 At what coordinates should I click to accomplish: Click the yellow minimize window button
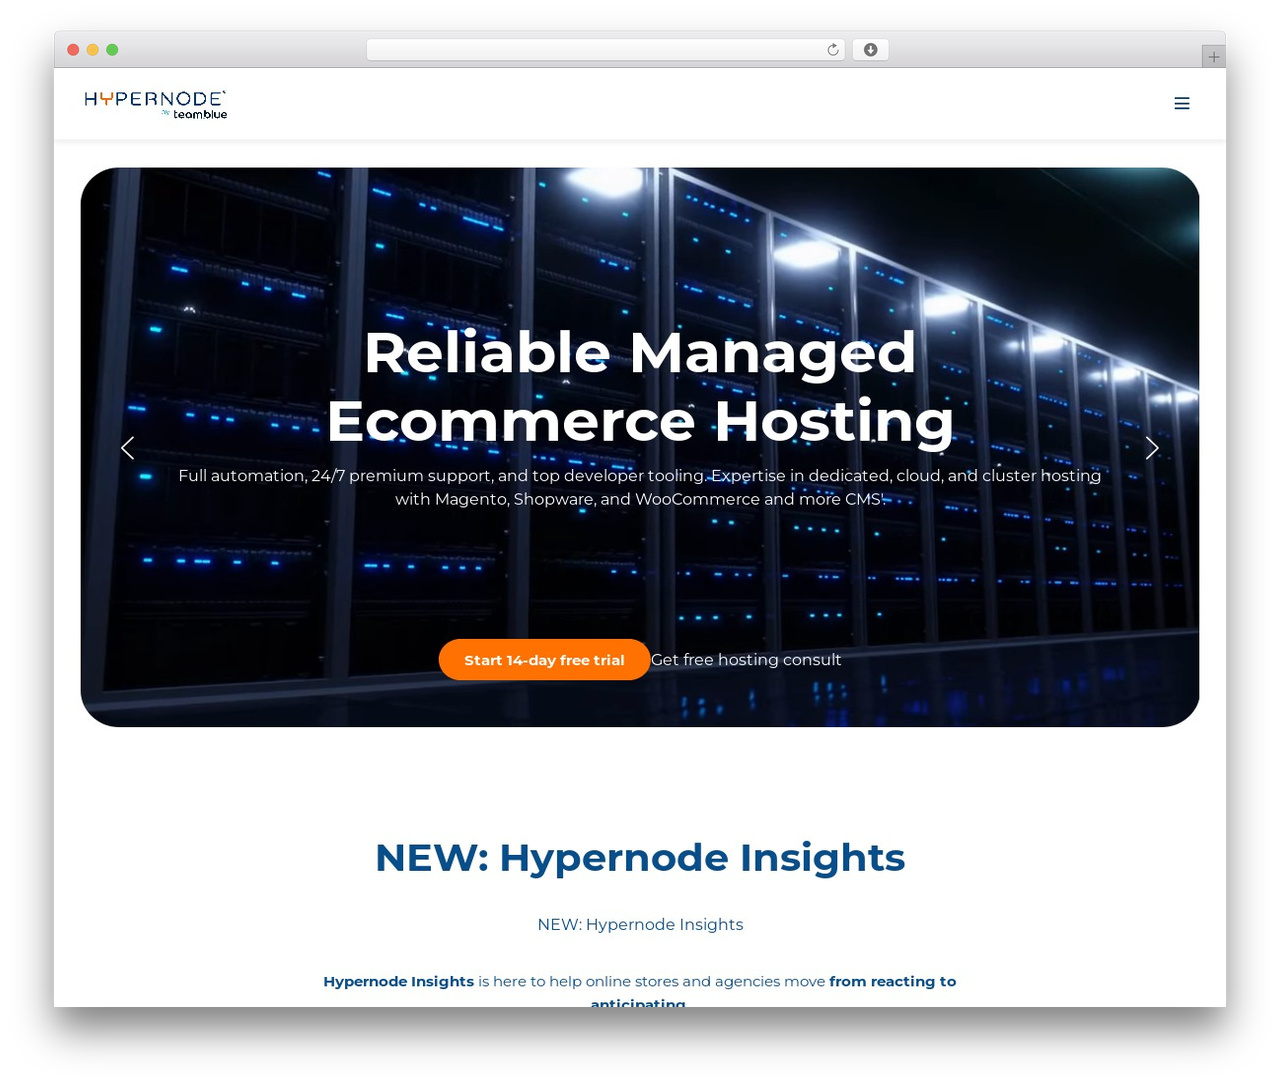coord(93,50)
